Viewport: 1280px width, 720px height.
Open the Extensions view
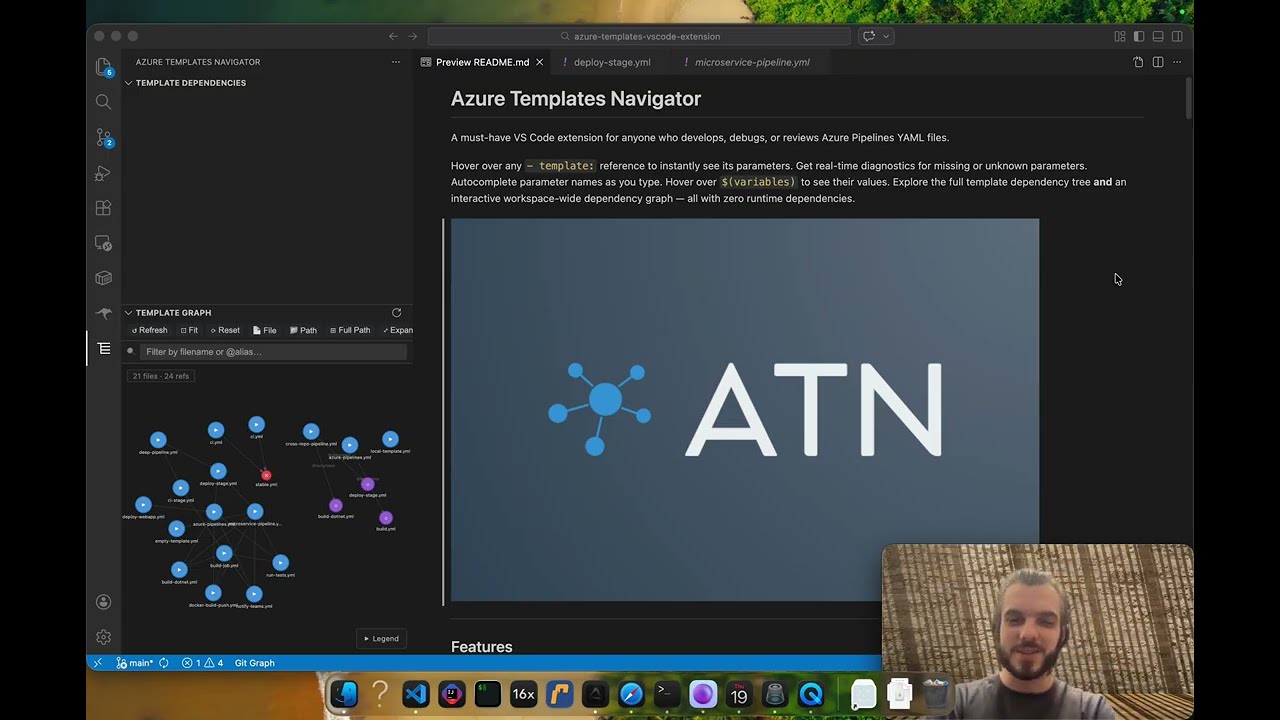tap(103, 208)
